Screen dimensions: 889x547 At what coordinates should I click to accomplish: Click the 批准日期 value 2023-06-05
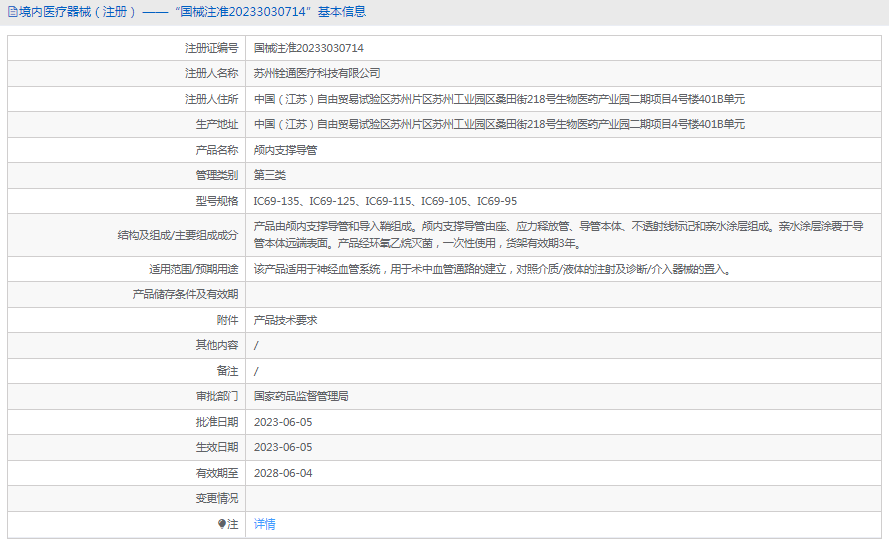[283, 422]
